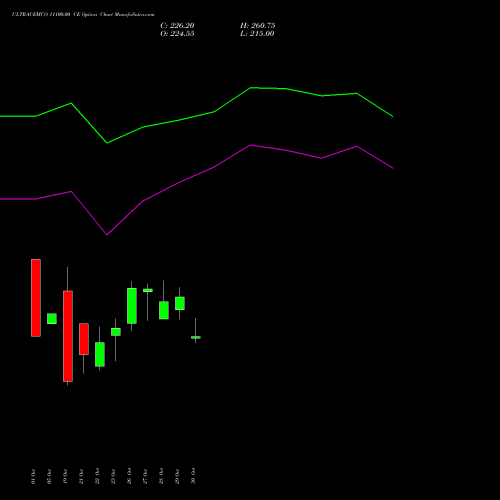Click the 21 Oct date axis label
Image resolution: width=500 pixels, height=500 pixels.
click(81, 476)
